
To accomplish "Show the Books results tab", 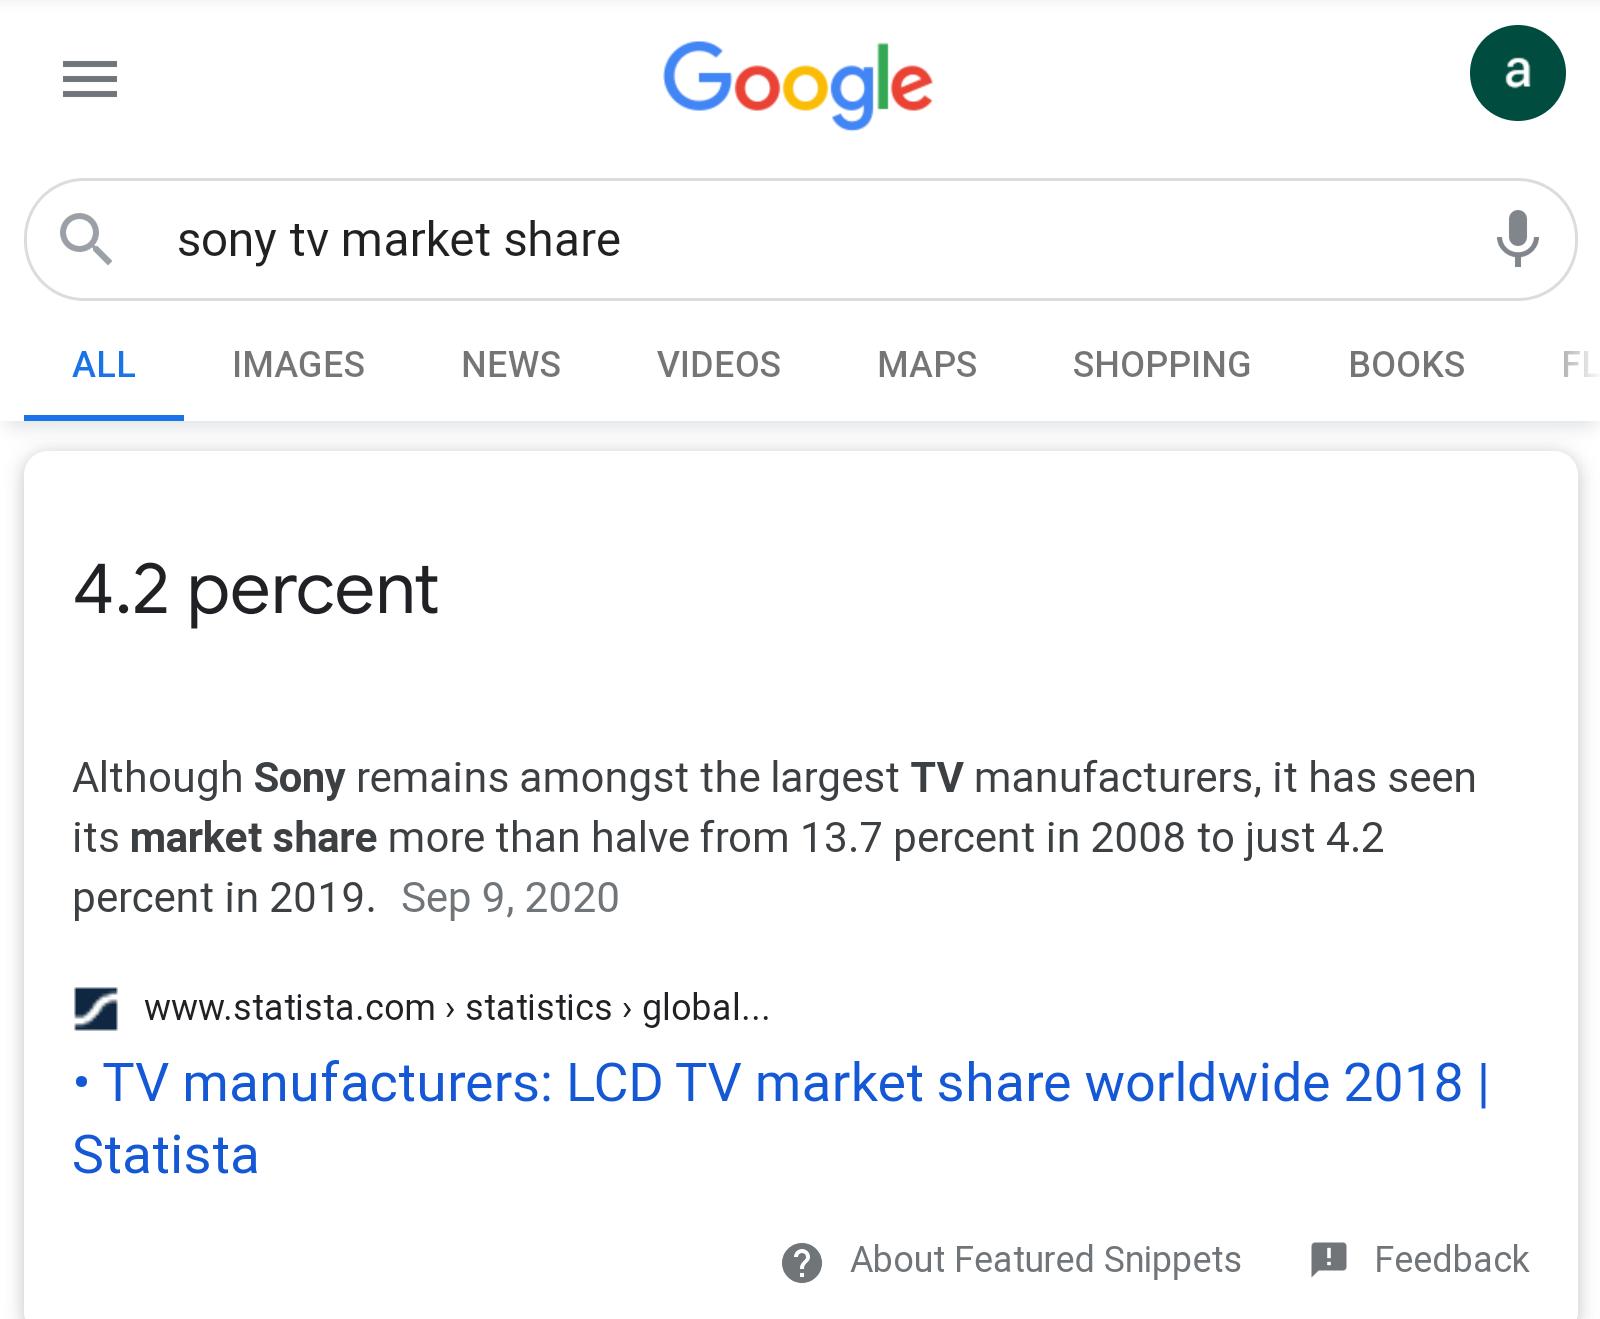I will [1406, 365].
